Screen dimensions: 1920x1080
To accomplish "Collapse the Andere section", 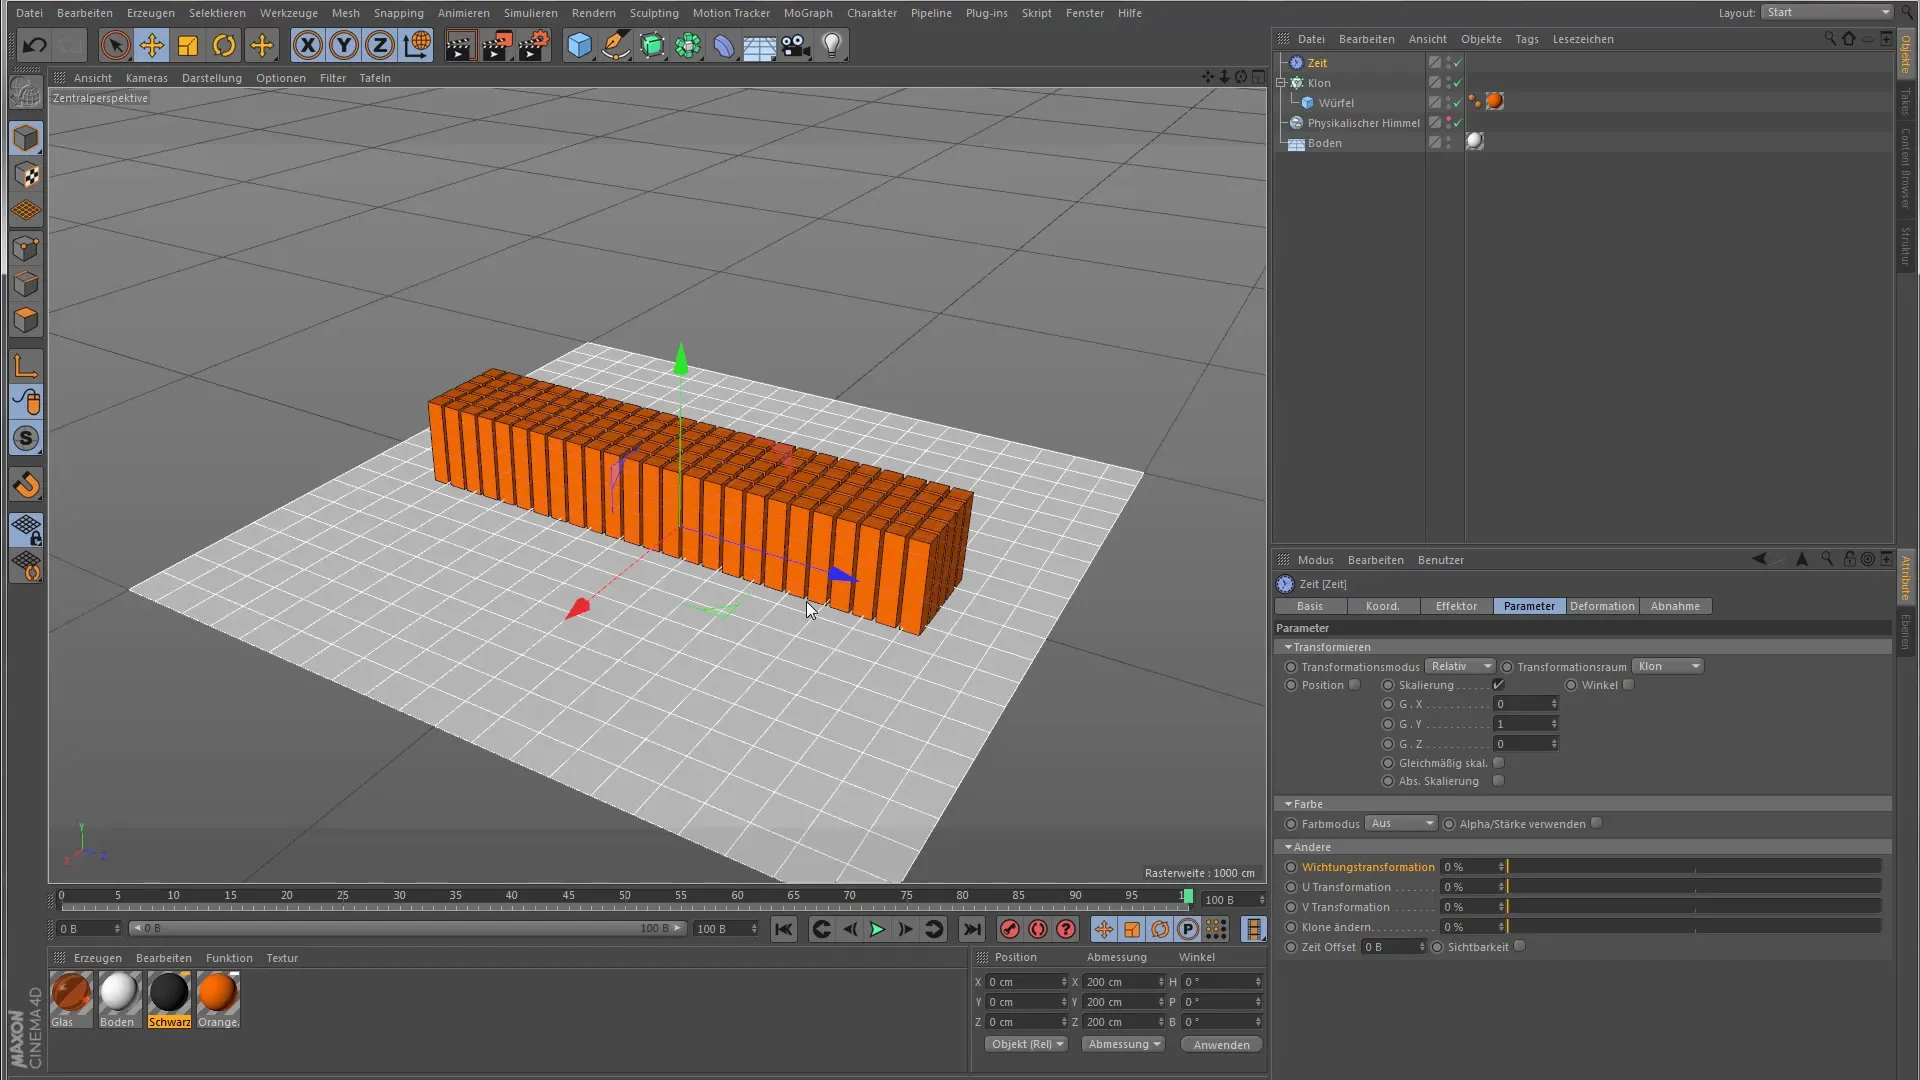I will (1288, 847).
